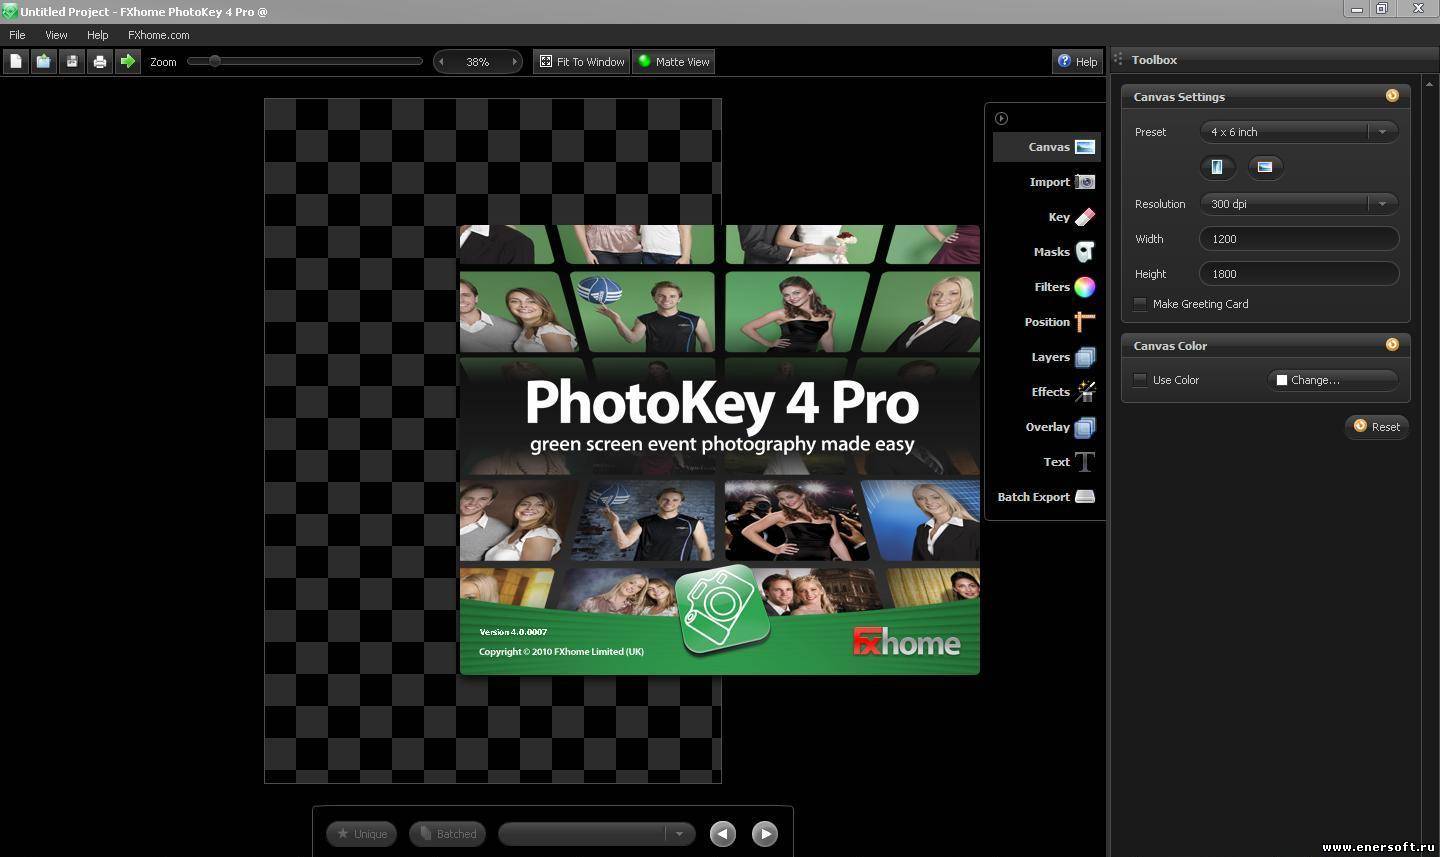Screen dimensions: 1440x857
Task: Set canvas to portrait orientation
Action: (1217, 167)
